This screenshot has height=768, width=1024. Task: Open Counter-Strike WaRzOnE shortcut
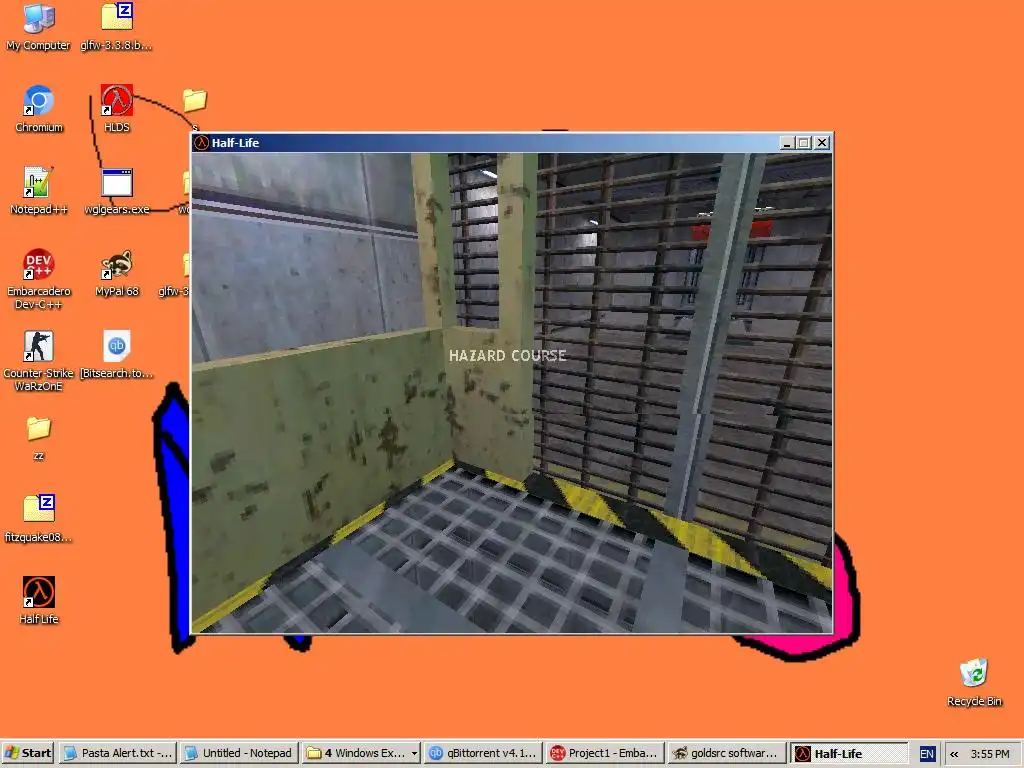pos(39,361)
